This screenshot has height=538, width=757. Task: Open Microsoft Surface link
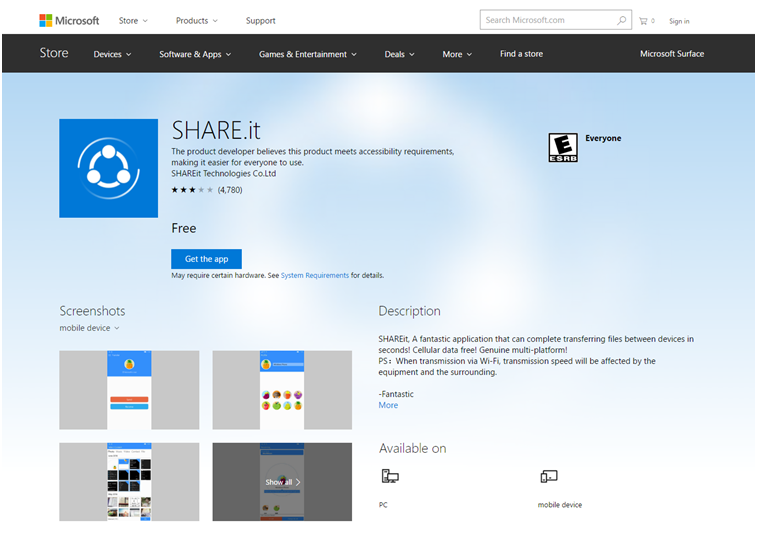coord(672,54)
